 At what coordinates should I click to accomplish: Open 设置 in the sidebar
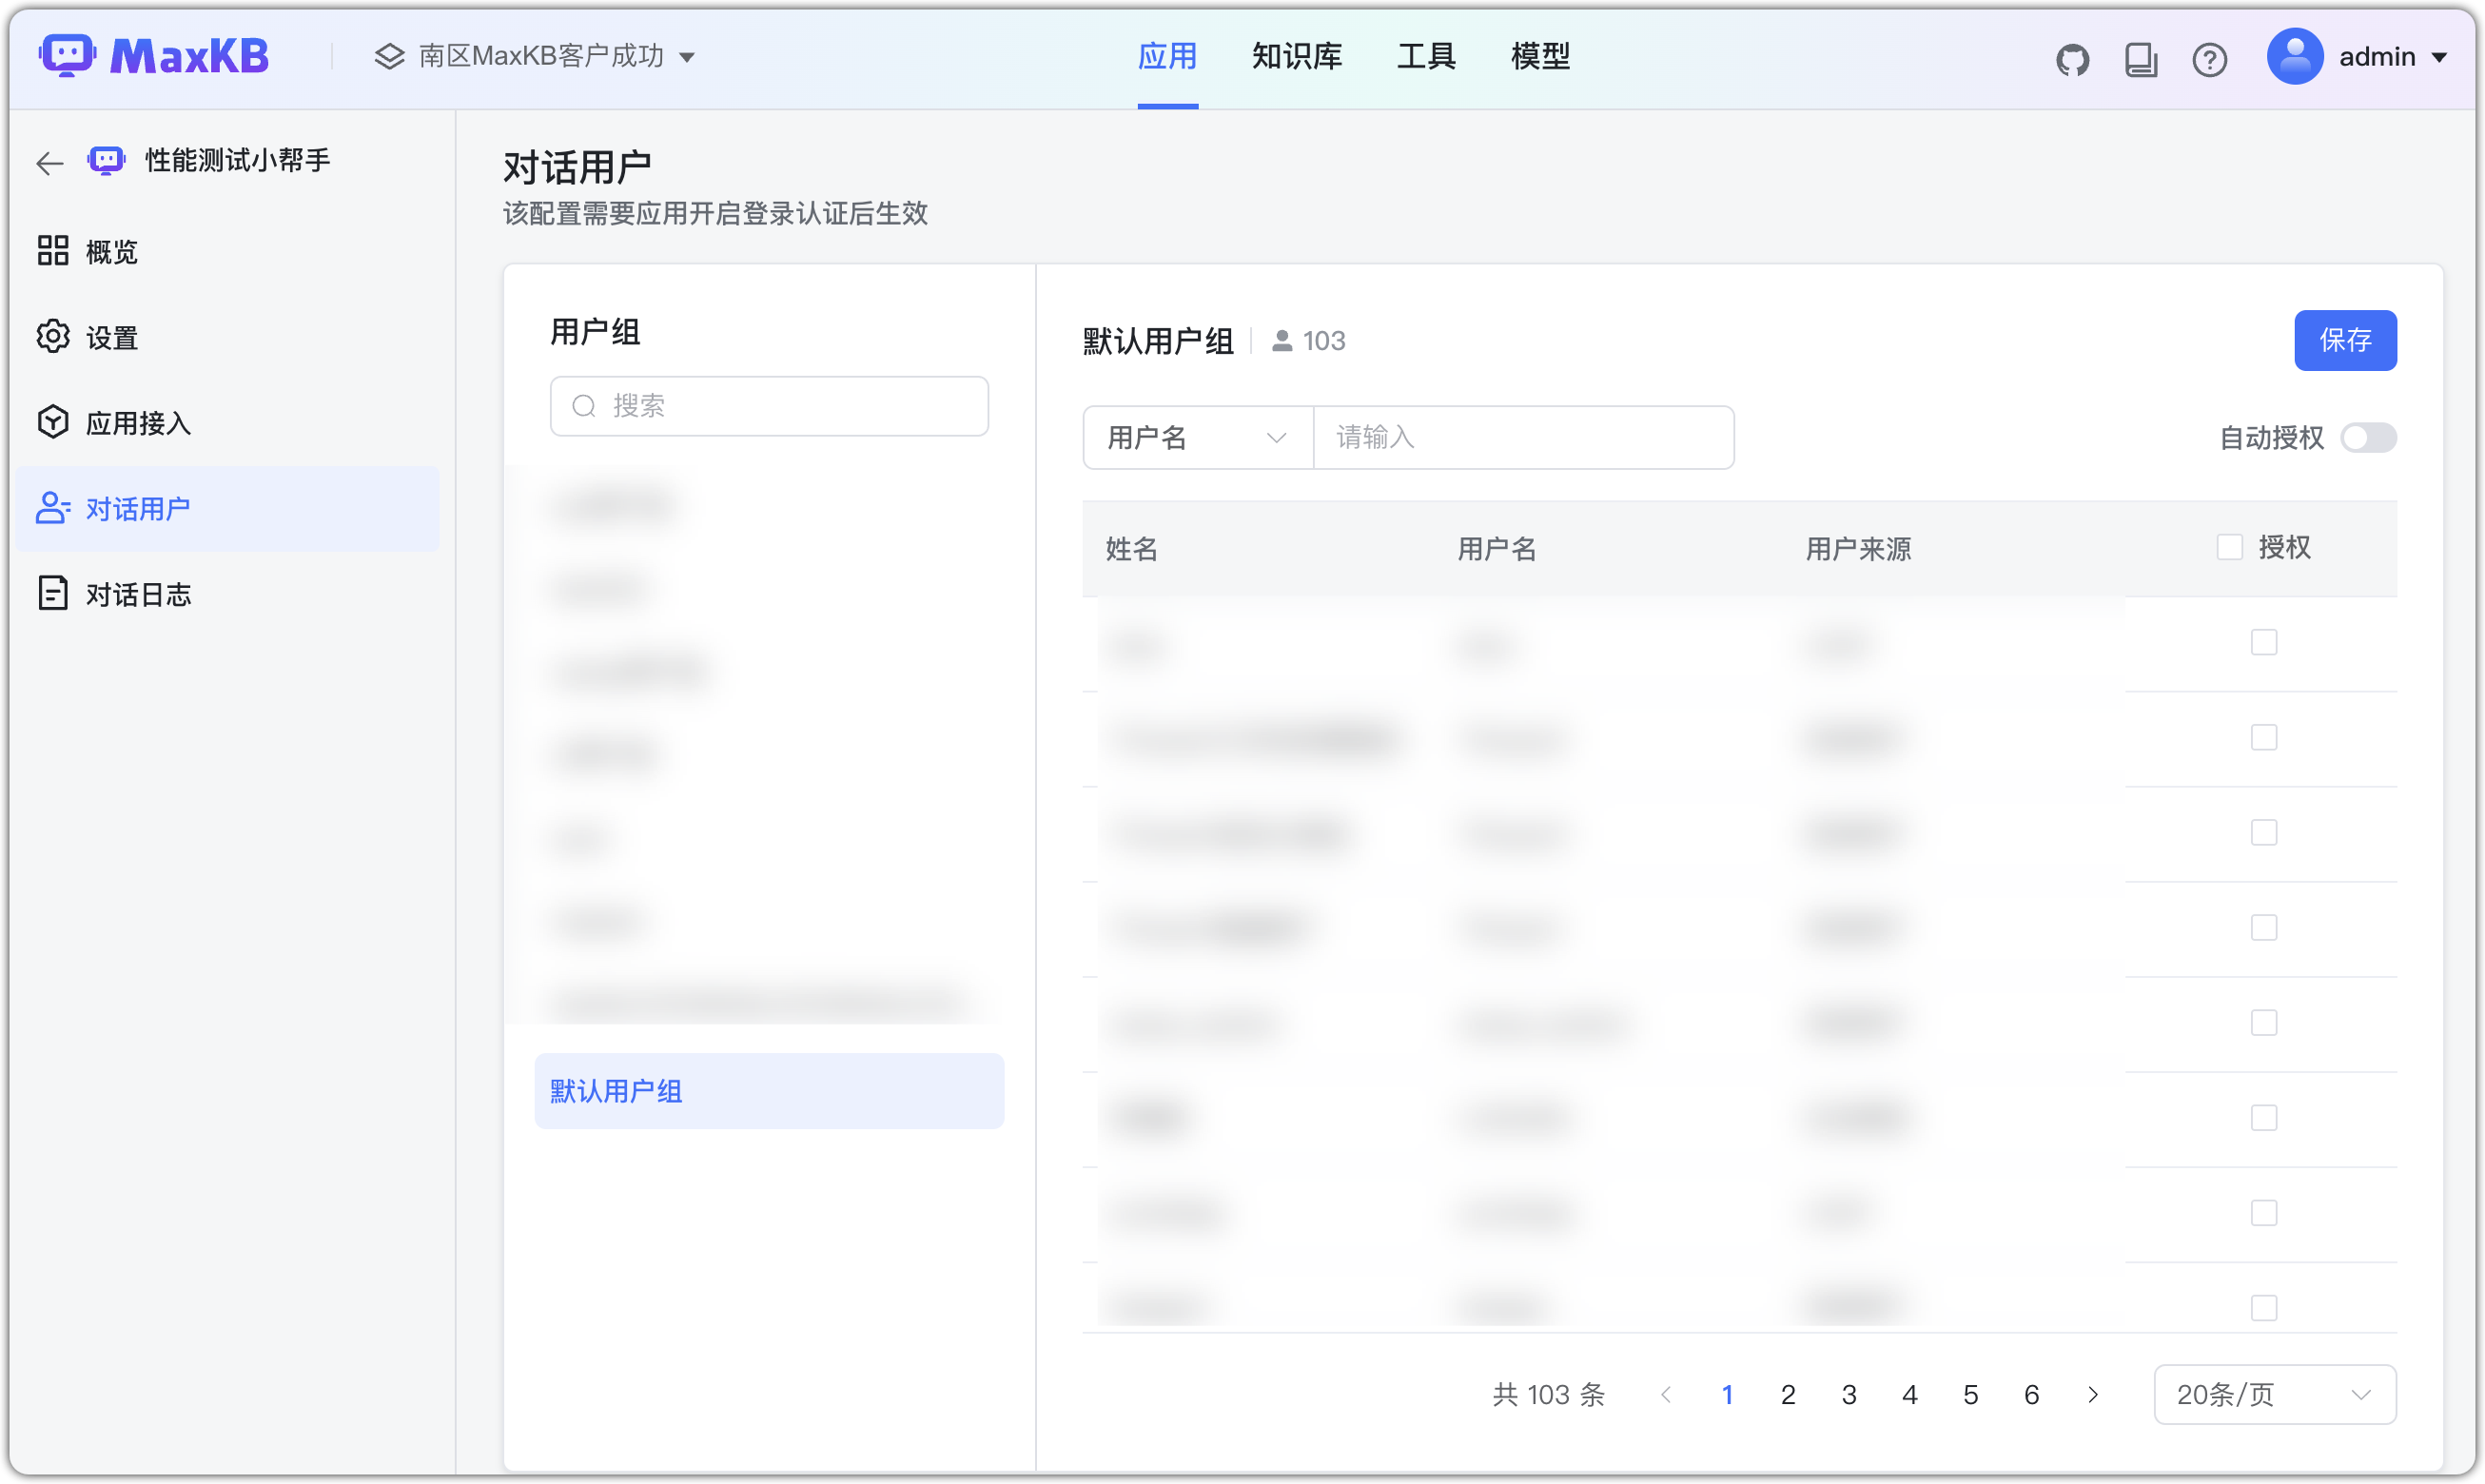227,337
